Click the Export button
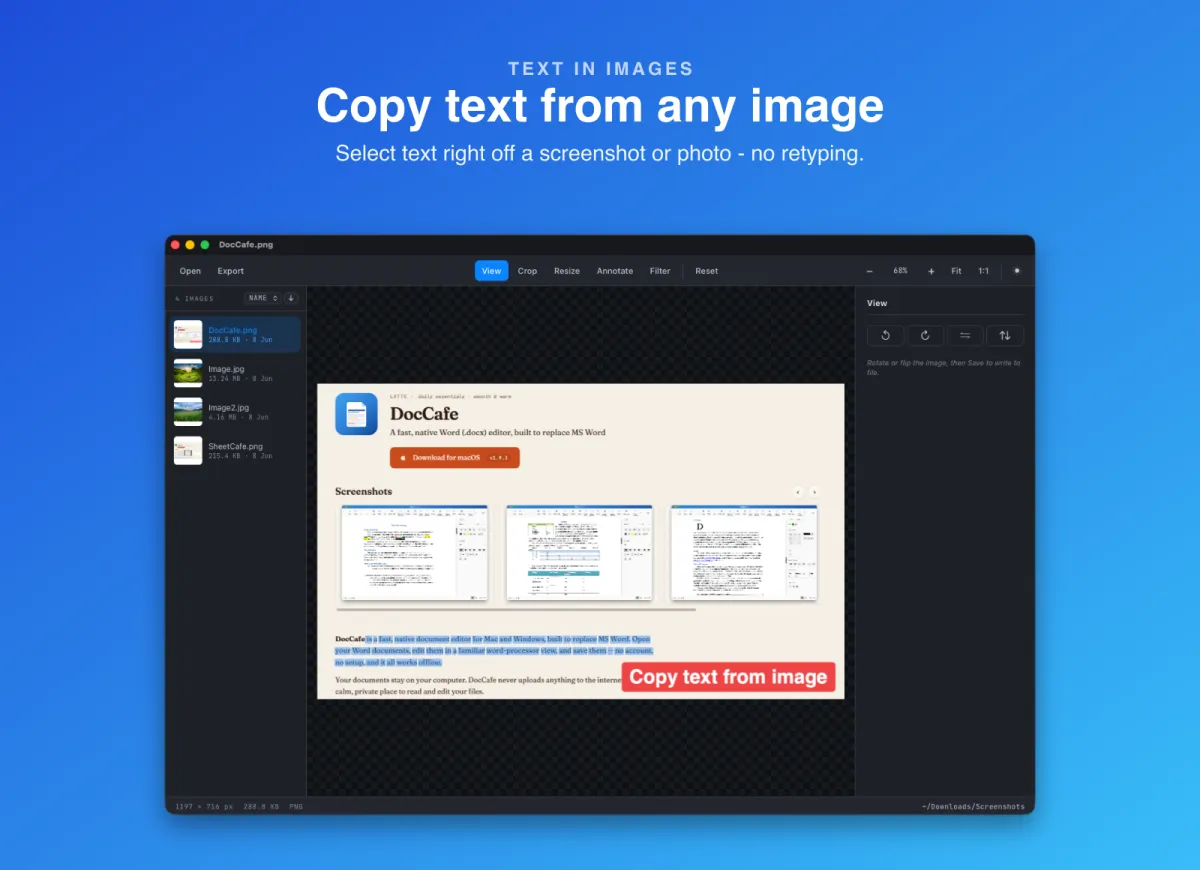 click(x=231, y=271)
